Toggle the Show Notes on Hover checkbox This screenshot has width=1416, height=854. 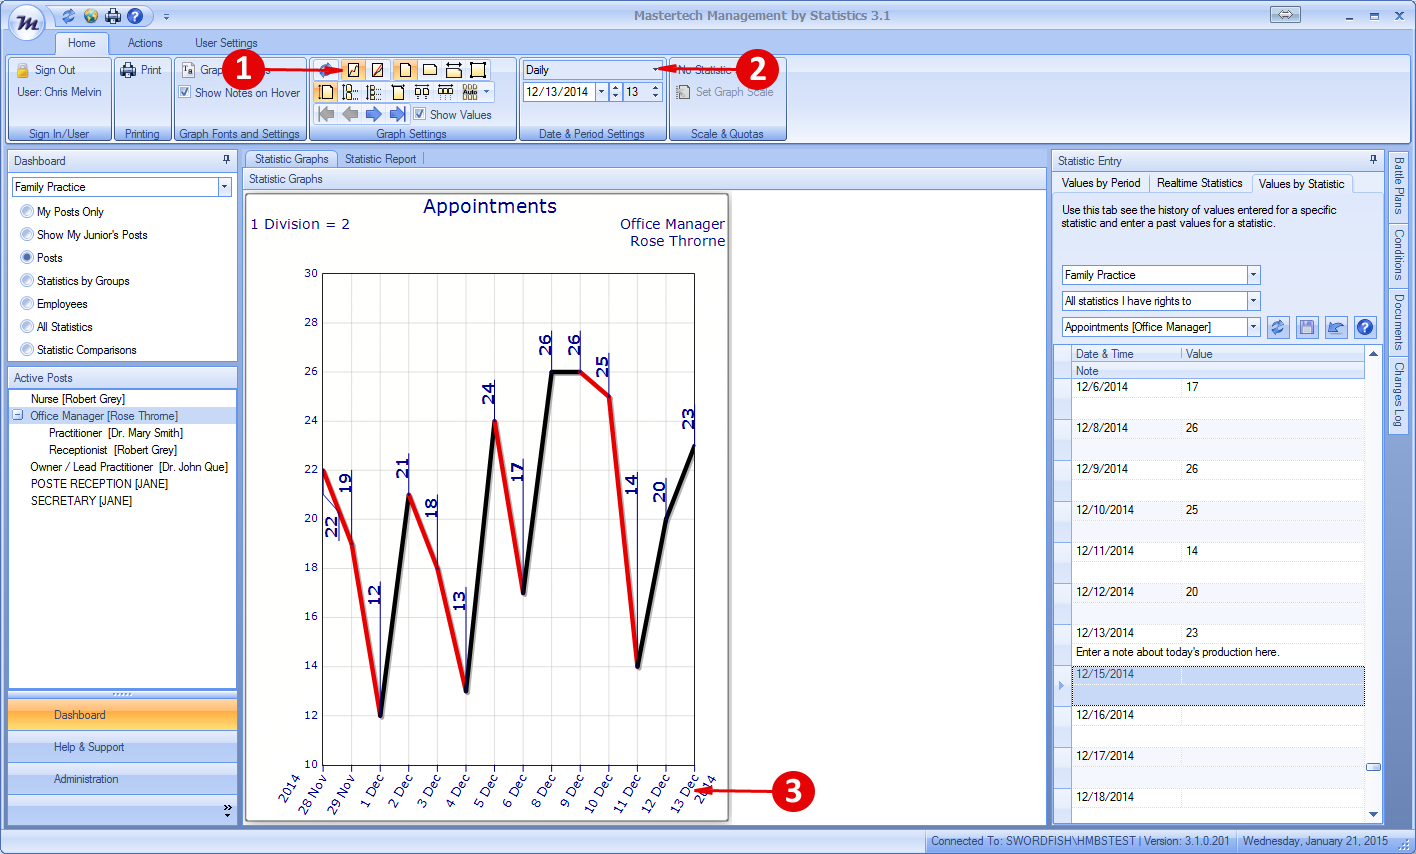click(x=185, y=92)
